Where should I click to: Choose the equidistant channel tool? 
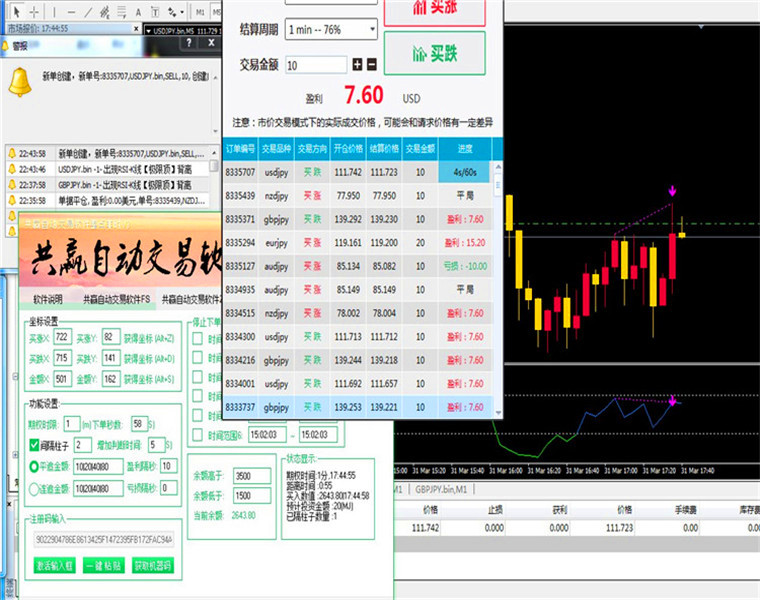104,12
